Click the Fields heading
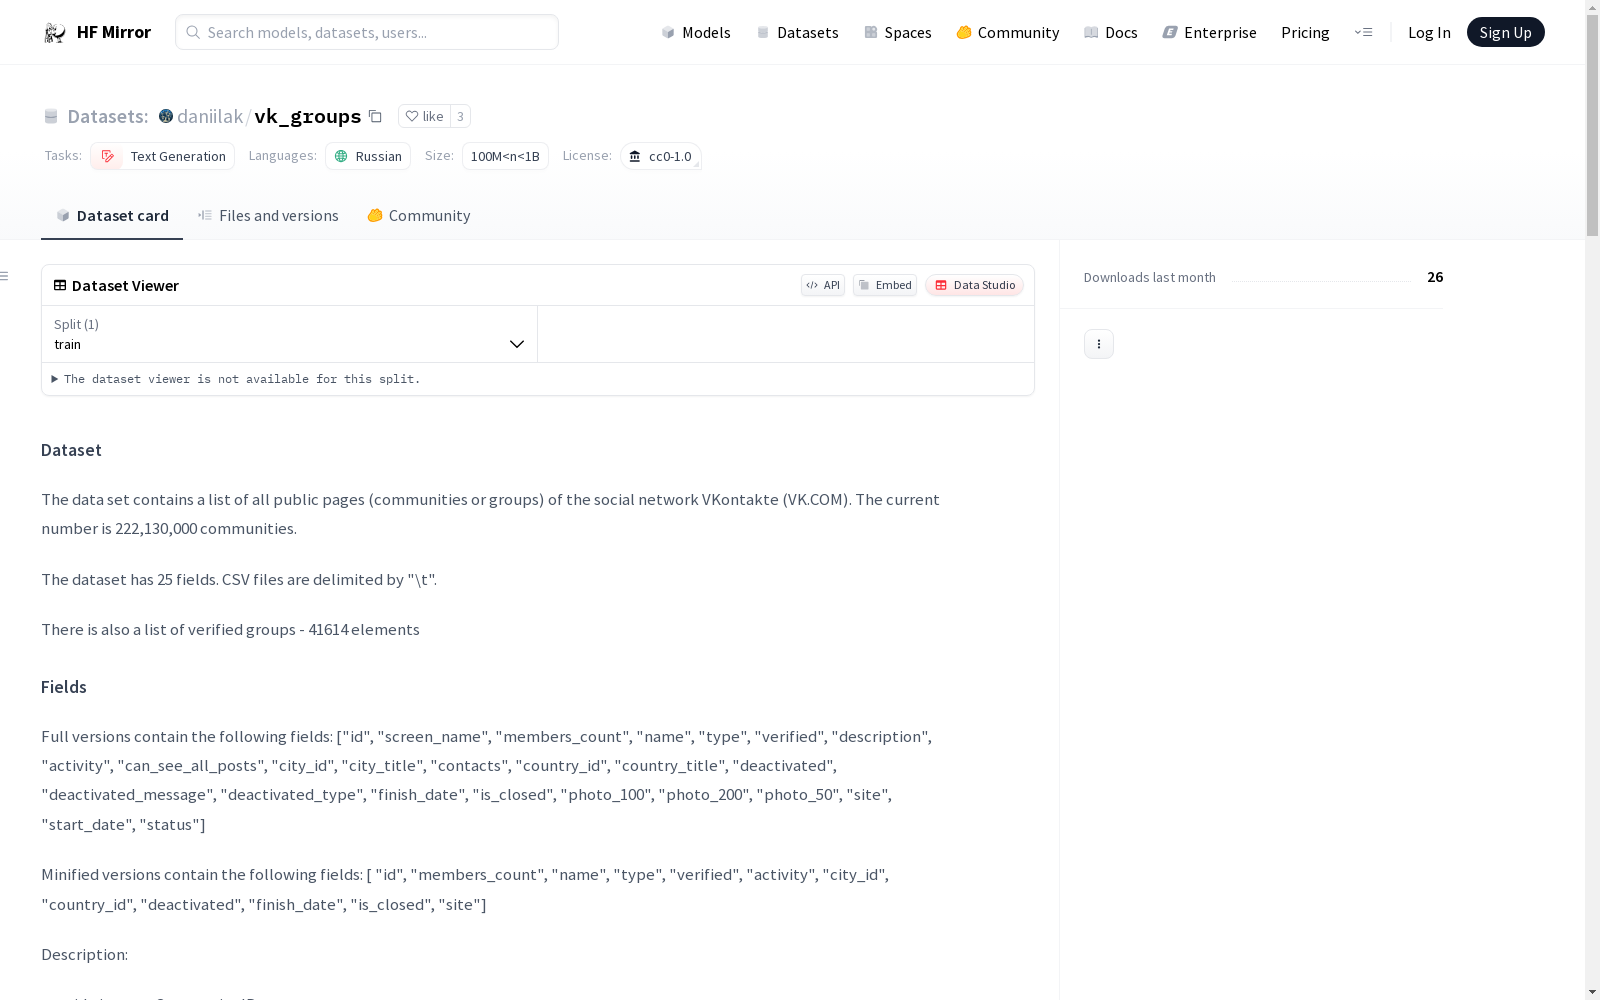 [64, 687]
